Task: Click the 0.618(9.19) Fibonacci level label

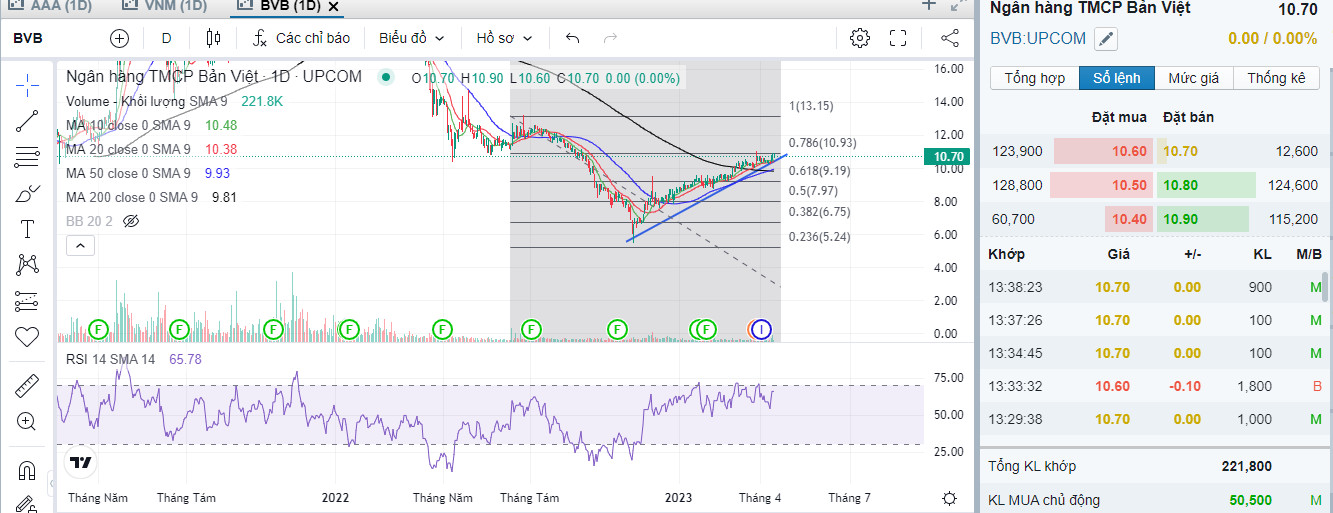Action: (x=819, y=171)
